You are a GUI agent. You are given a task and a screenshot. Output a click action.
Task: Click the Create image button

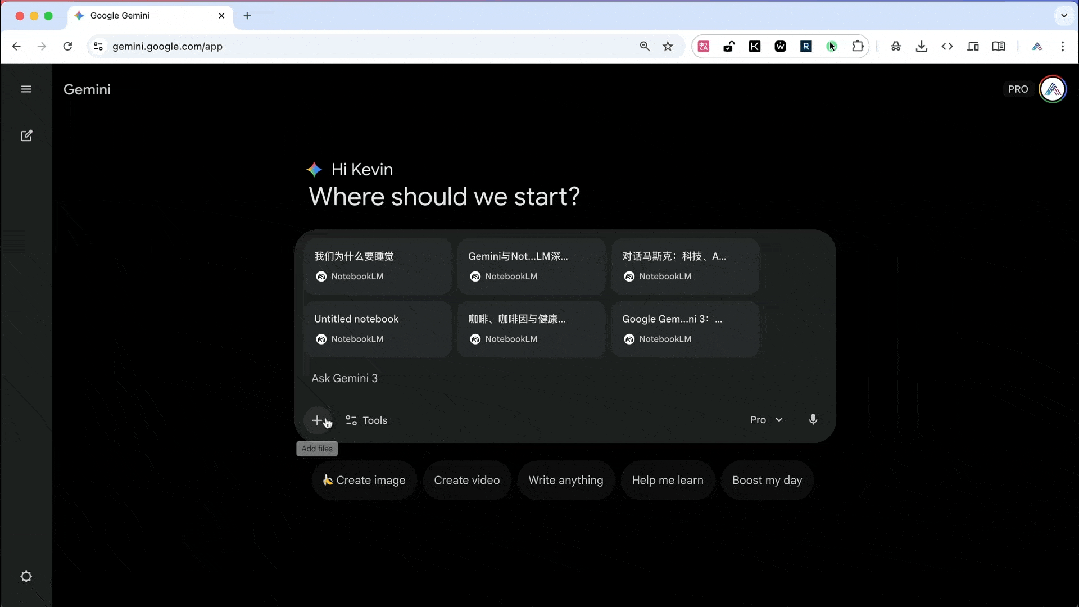364,480
